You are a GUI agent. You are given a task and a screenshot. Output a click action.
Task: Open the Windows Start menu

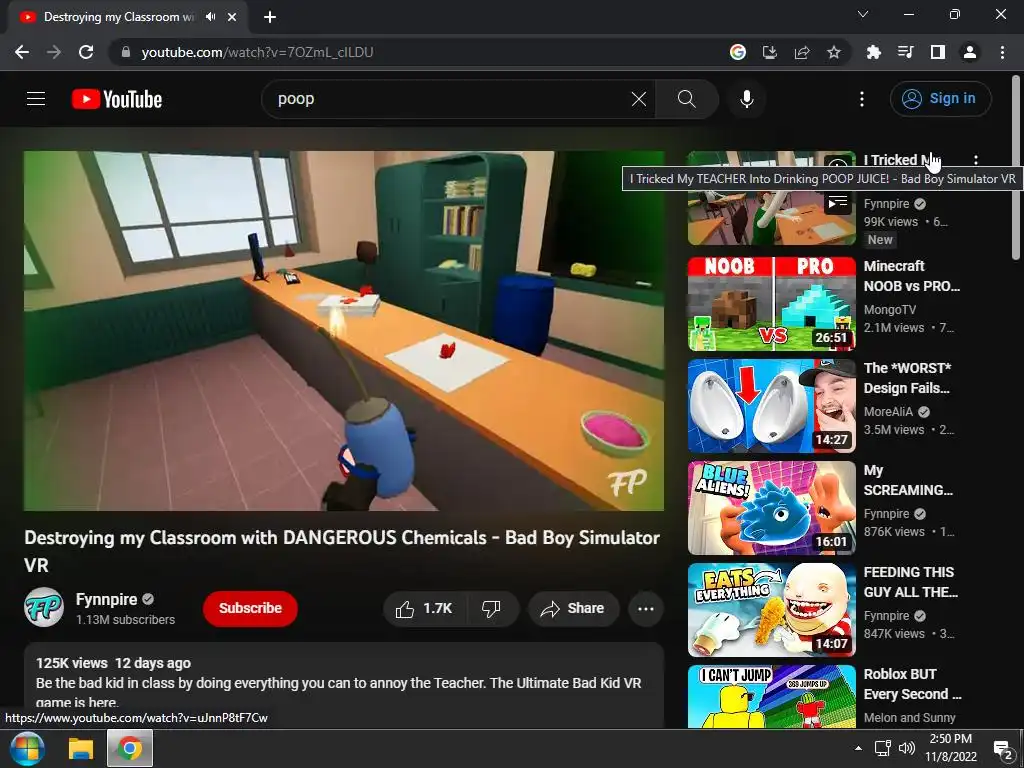(27, 748)
